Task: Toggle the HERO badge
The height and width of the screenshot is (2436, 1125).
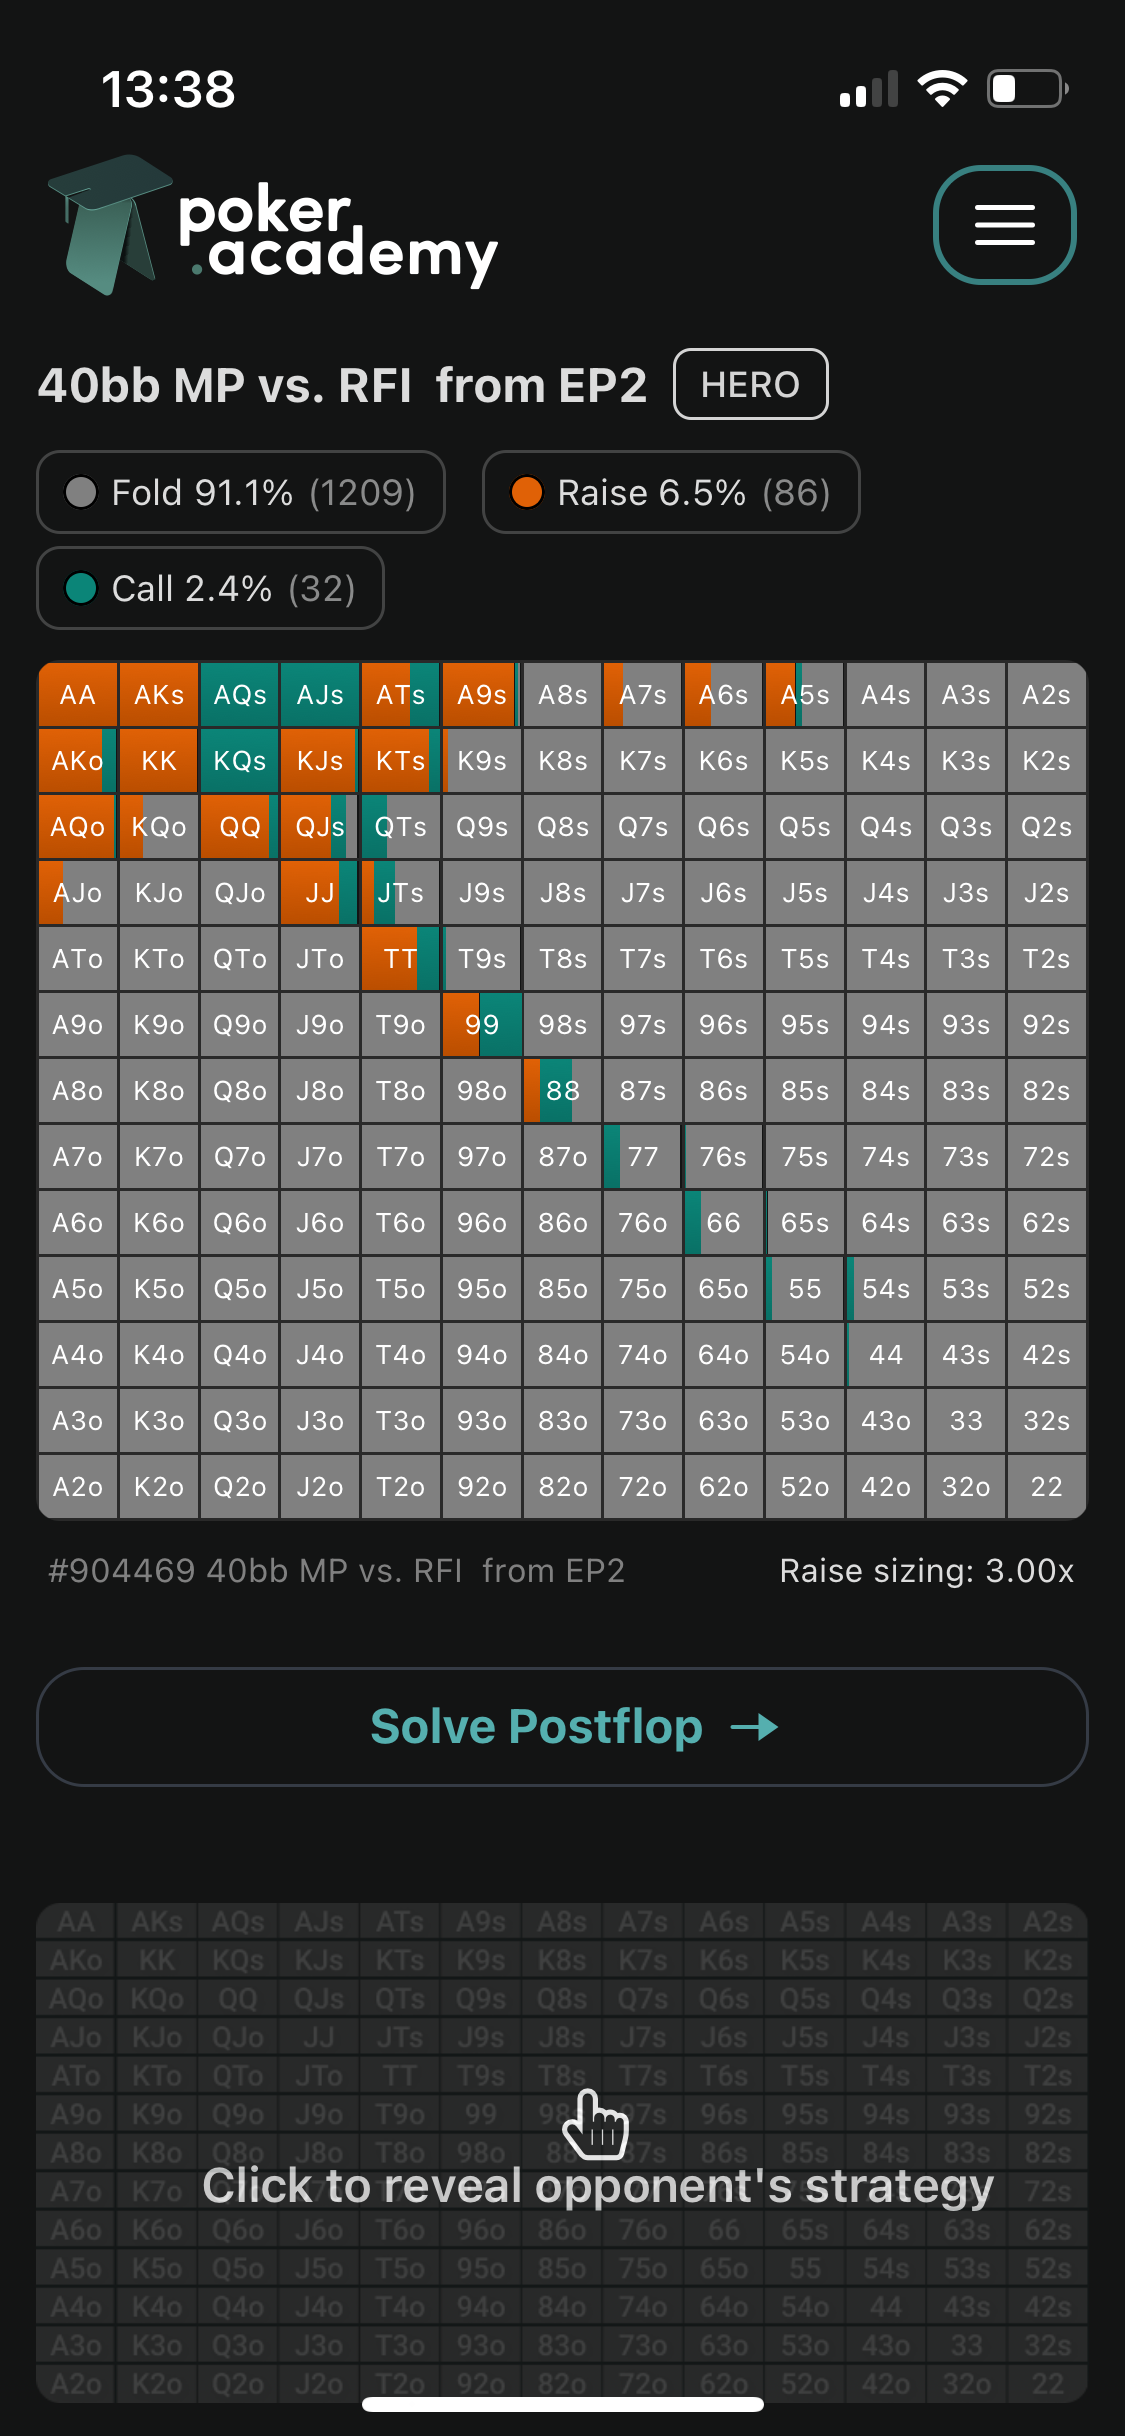Action: [x=750, y=384]
